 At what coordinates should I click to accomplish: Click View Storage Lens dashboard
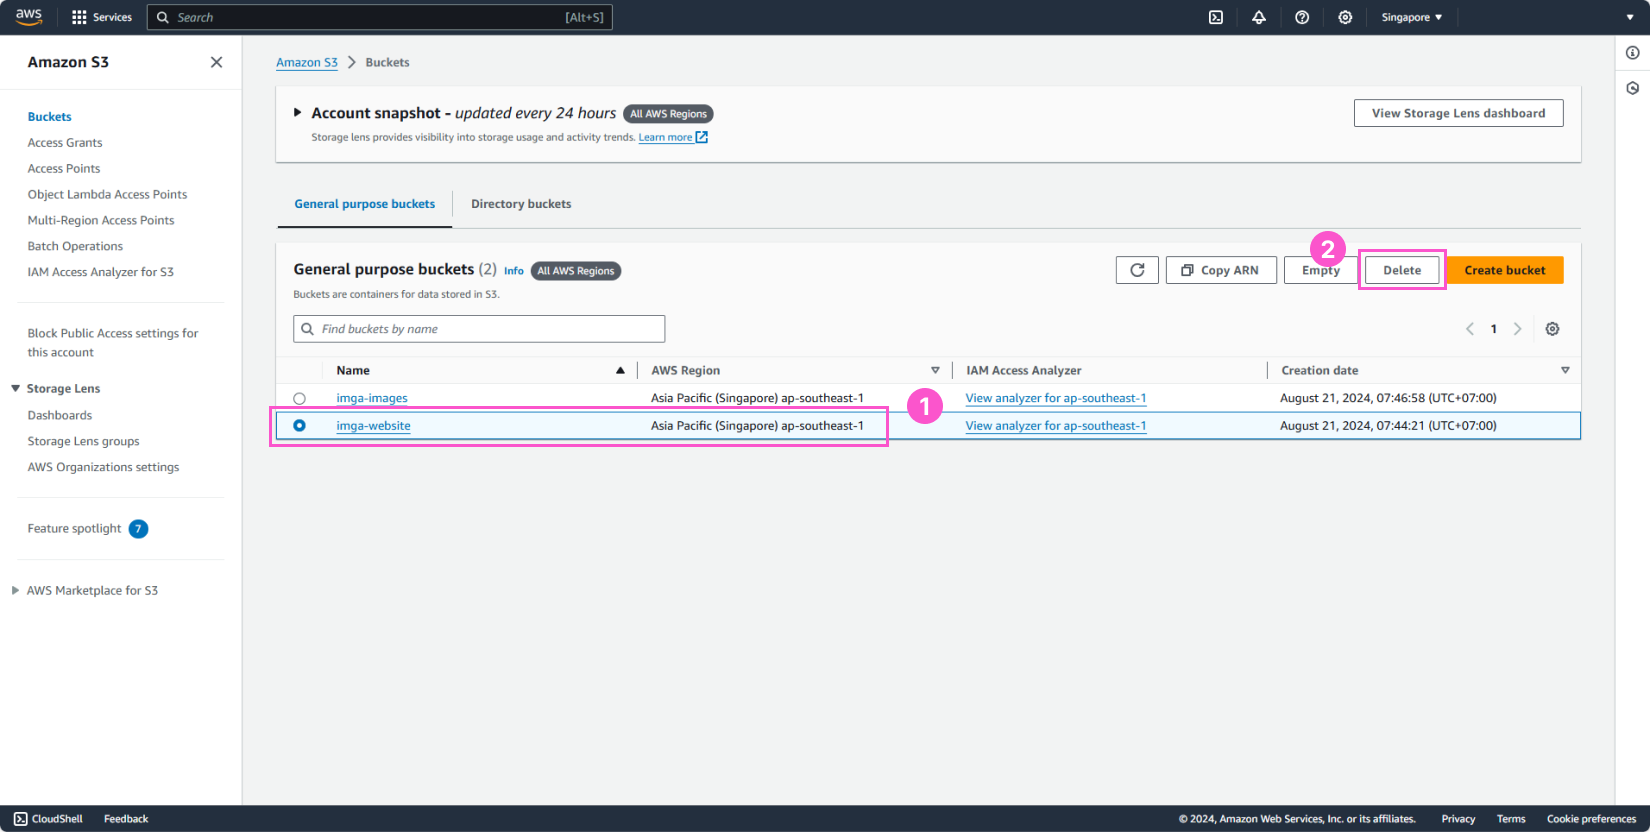click(x=1459, y=113)
